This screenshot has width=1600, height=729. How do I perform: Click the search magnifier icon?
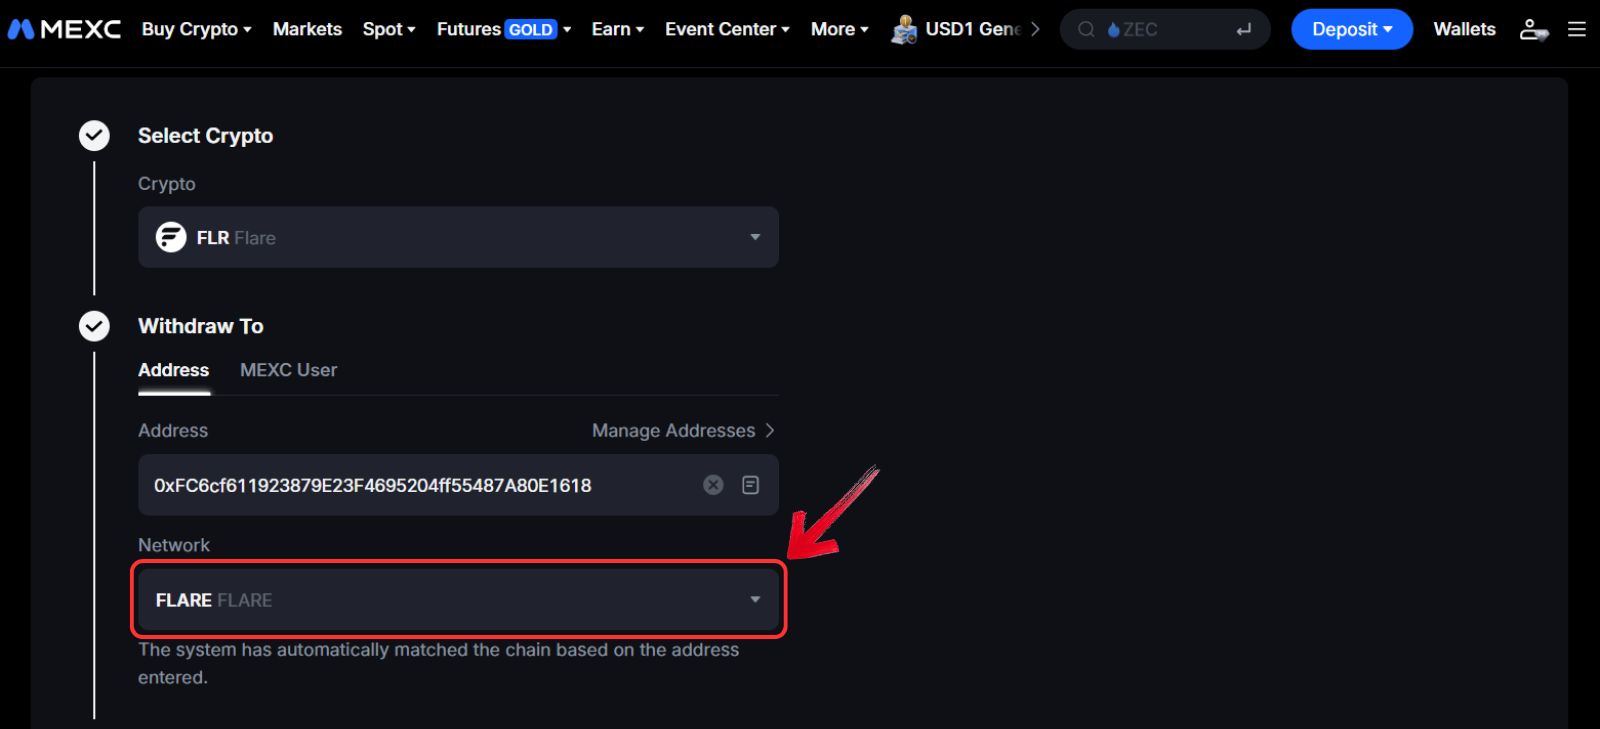[1086, 30]
